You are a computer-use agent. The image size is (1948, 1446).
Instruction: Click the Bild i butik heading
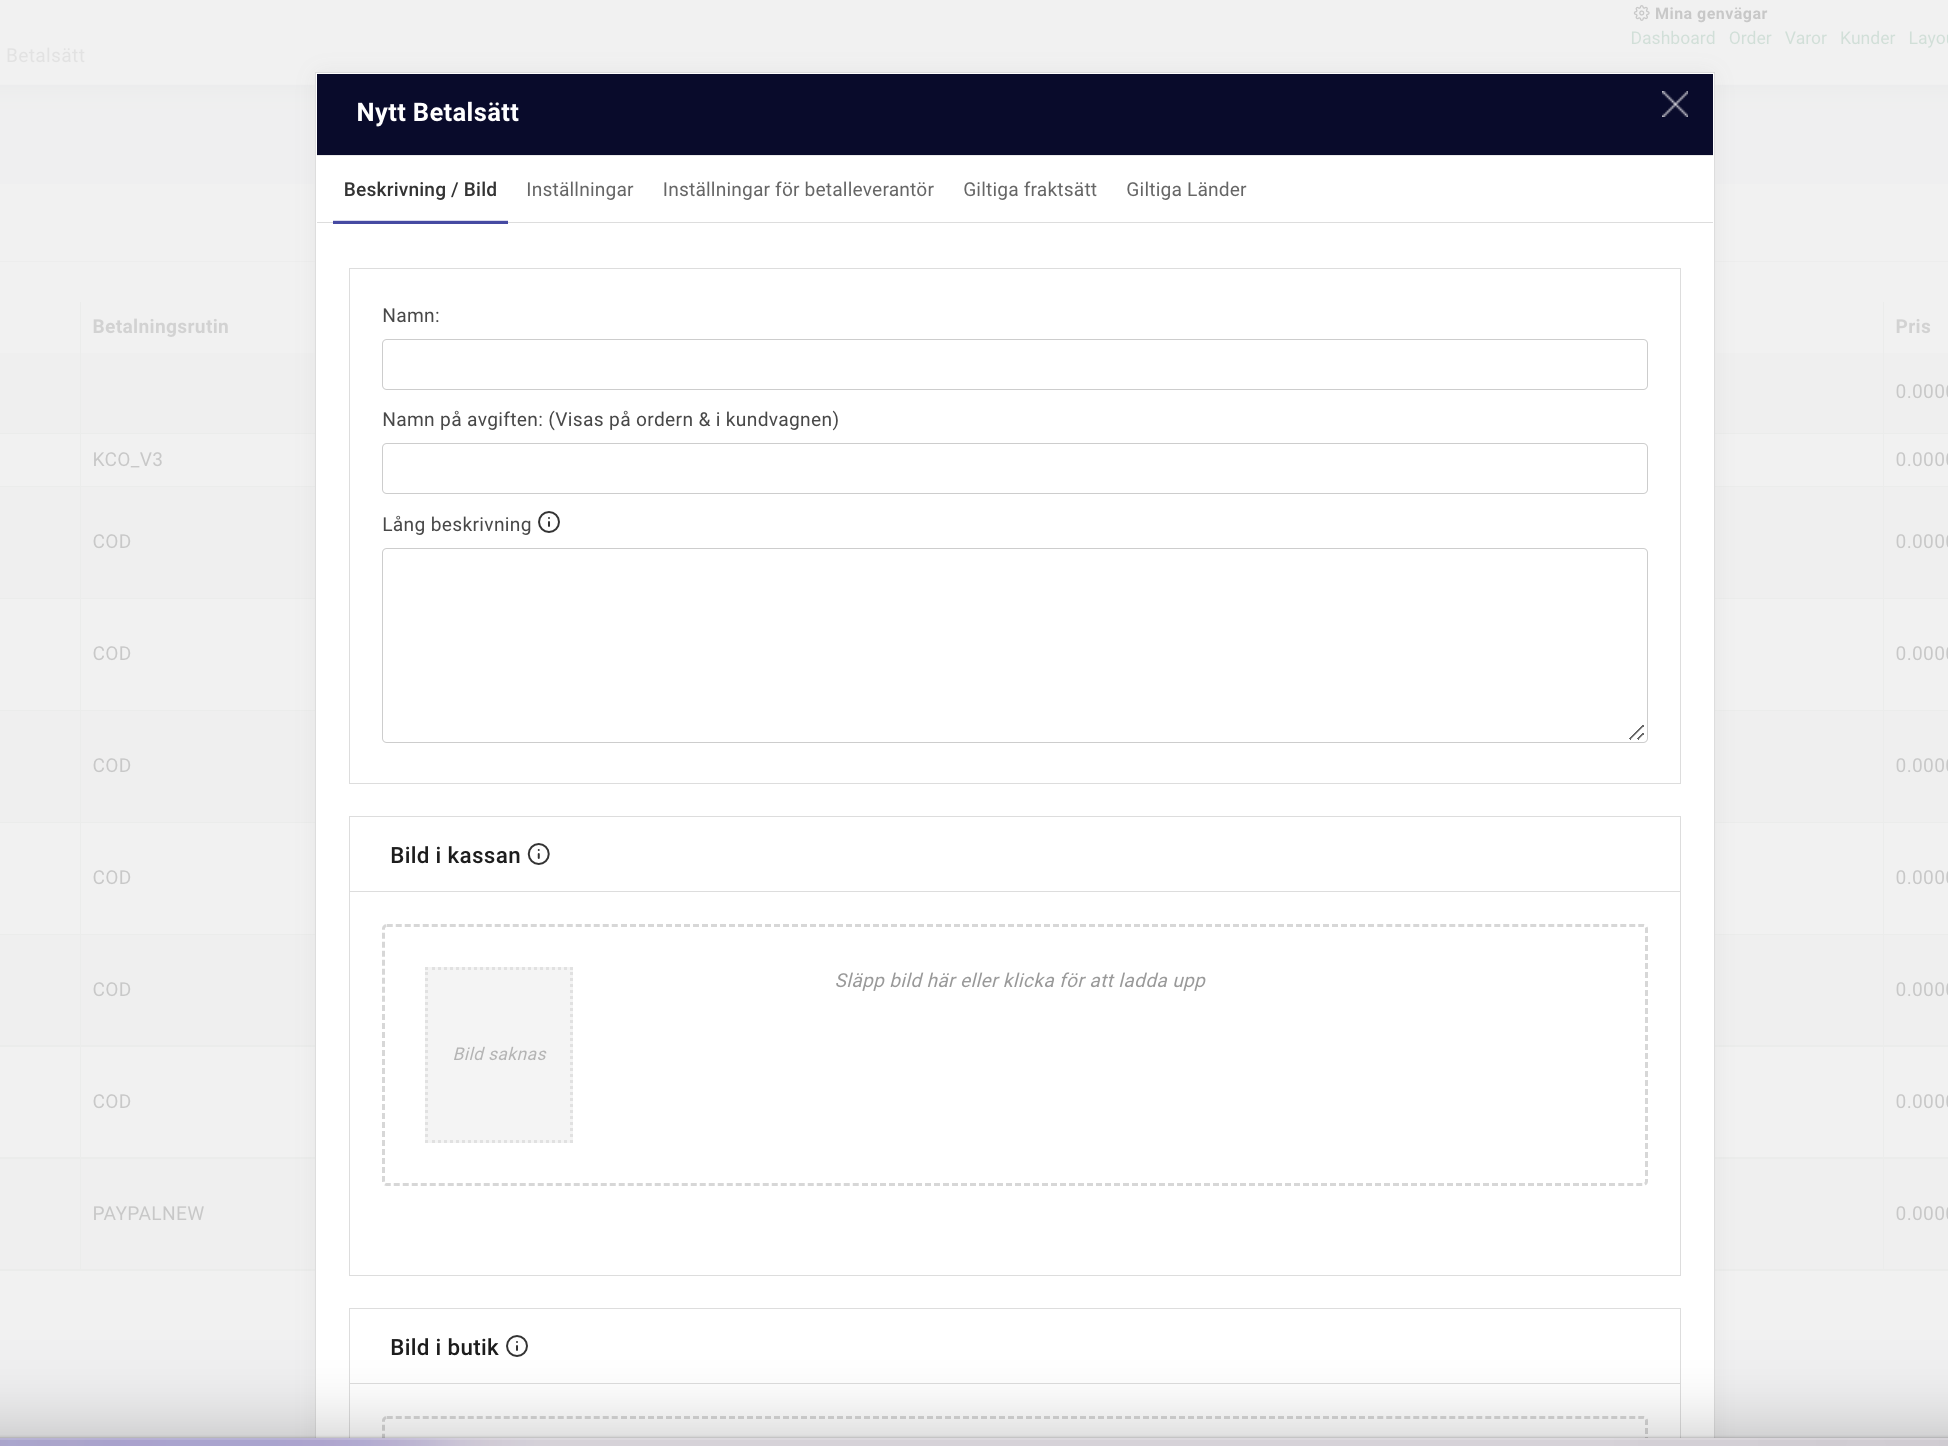444,1347
